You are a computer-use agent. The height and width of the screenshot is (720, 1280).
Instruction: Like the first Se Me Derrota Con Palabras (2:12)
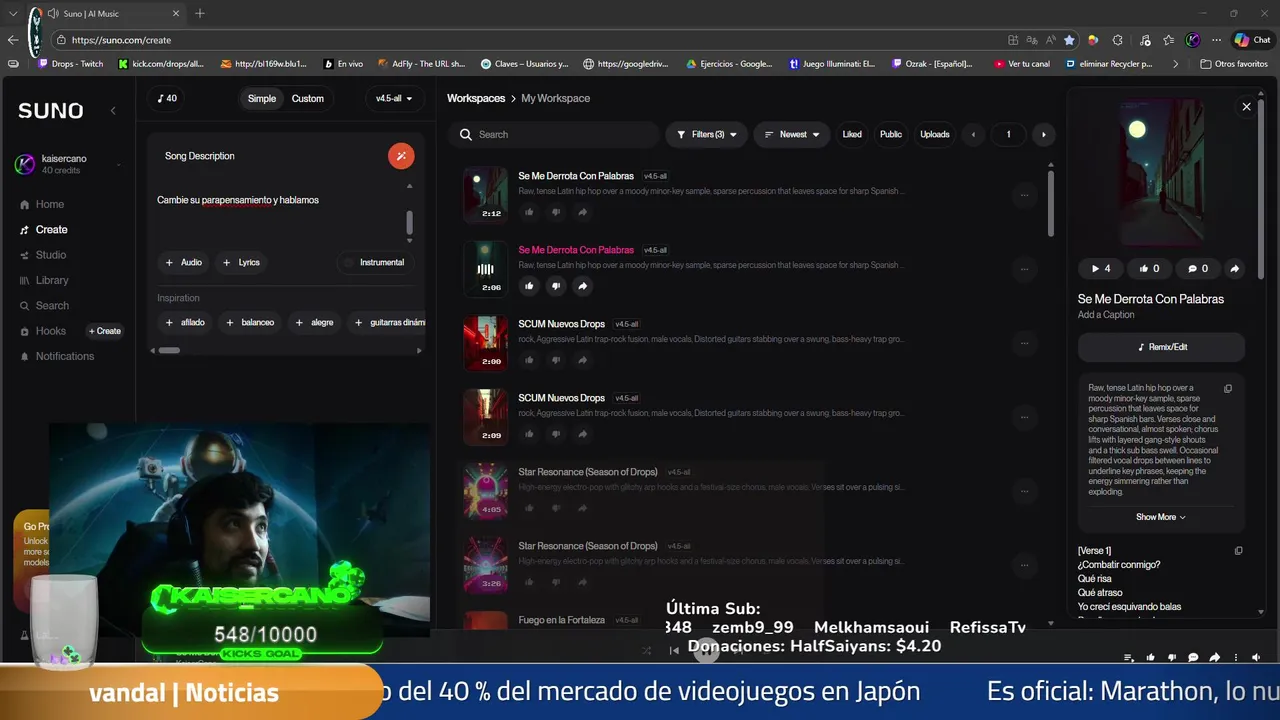coord(529,212)
